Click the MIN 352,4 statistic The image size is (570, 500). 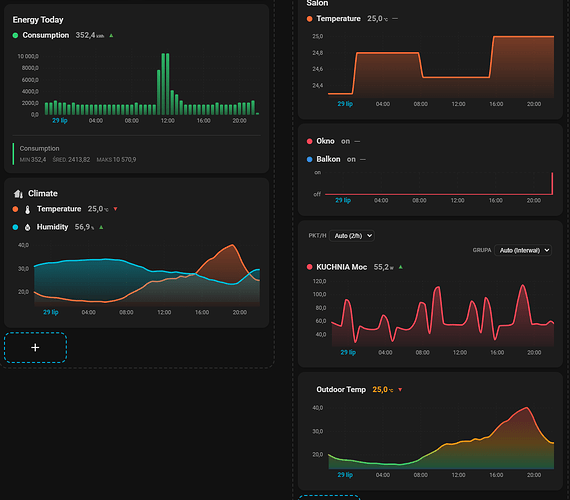(x=33, y=160)
